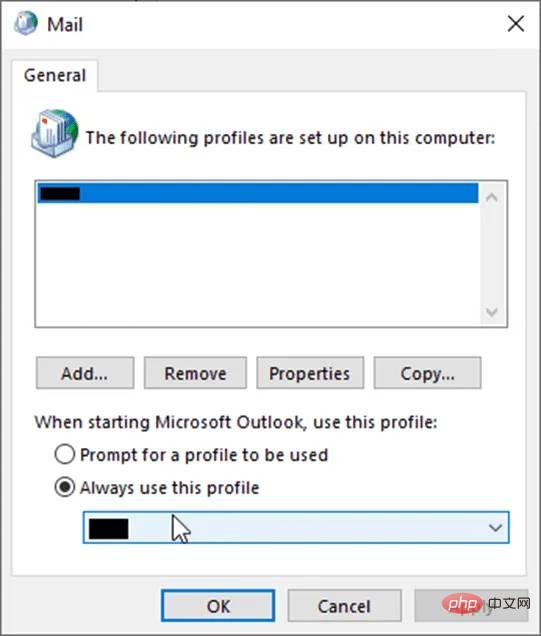541x636 pixels.
Task: Click the mail profiles tray icon
Action: coord(55,134)
